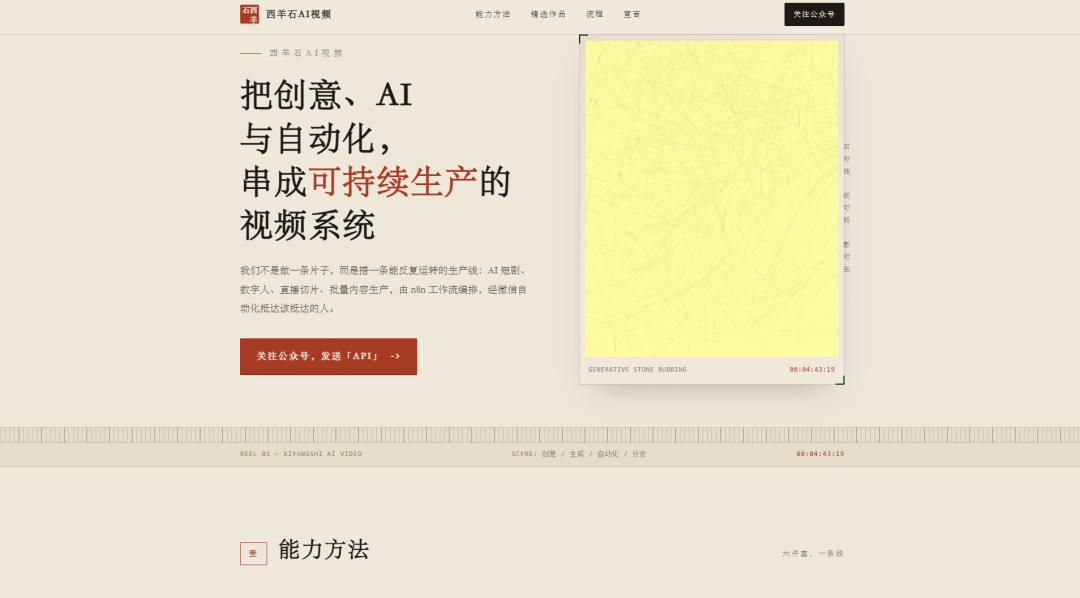This screenshot has height=598, width=1080.
Task: Click the timecode in the reel strip
Action: point(820,454)
